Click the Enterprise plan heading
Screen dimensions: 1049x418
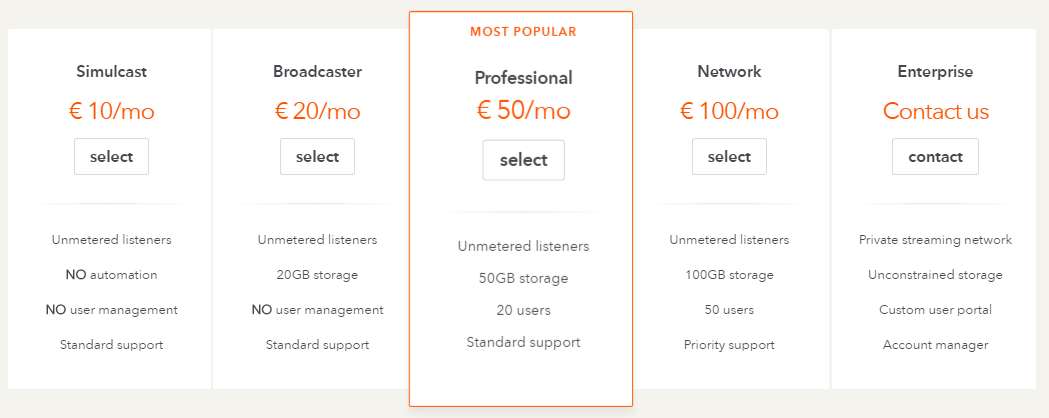click(x=935, y=72)
